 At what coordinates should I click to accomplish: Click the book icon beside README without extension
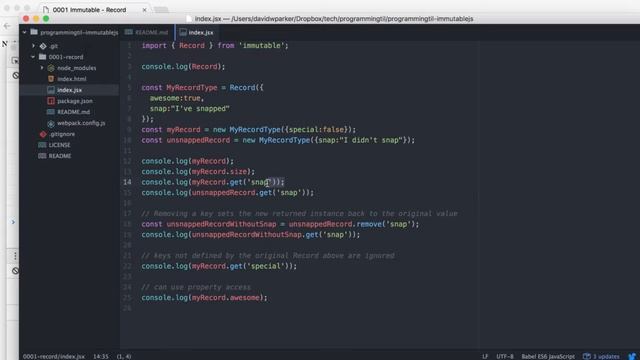(x=42, y=156)
